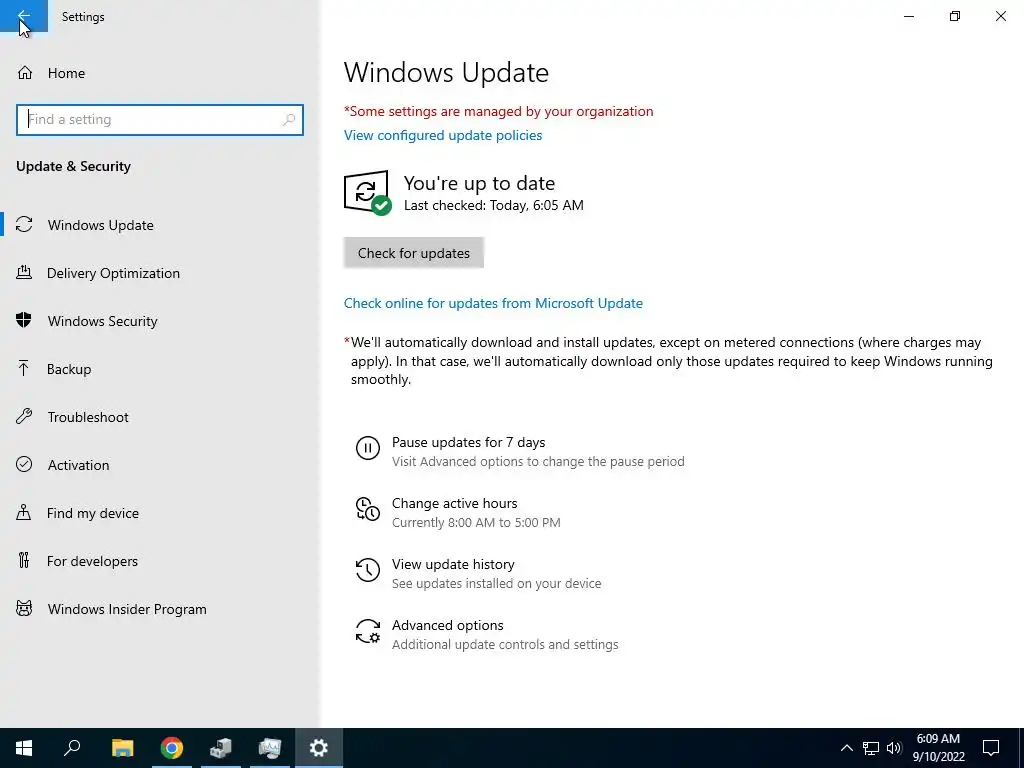Click the Troubleshoot wrench icon
The height and width of the screenshot is (768, 1024).
24,417
